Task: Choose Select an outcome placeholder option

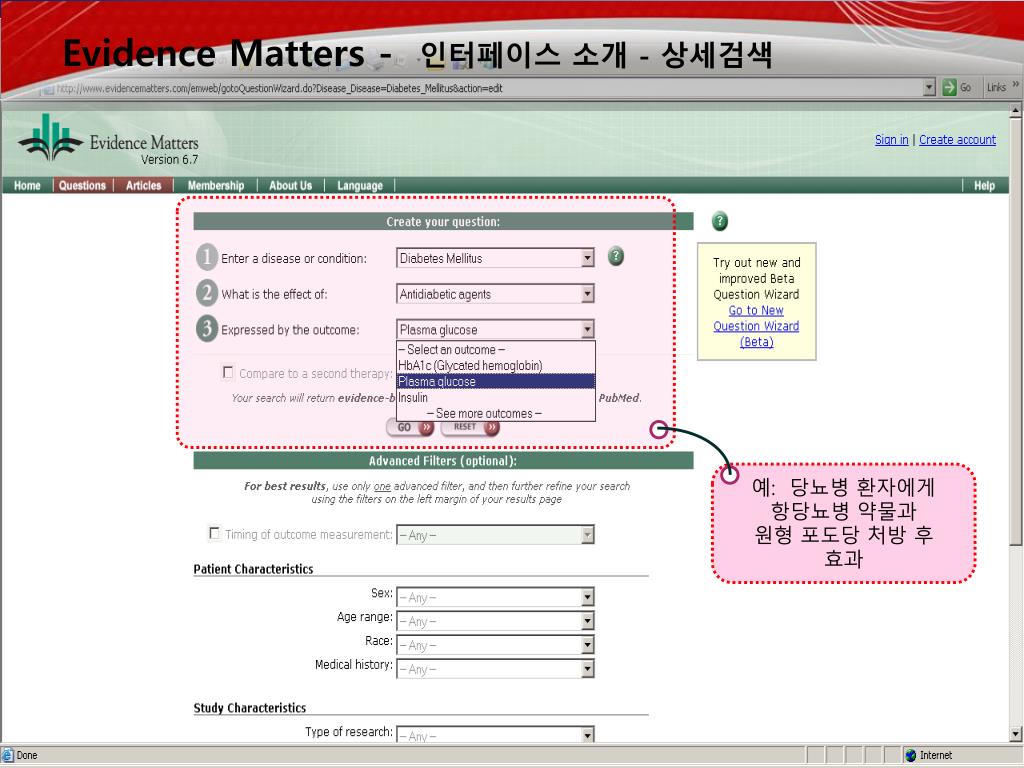Action: pos(496,349)
